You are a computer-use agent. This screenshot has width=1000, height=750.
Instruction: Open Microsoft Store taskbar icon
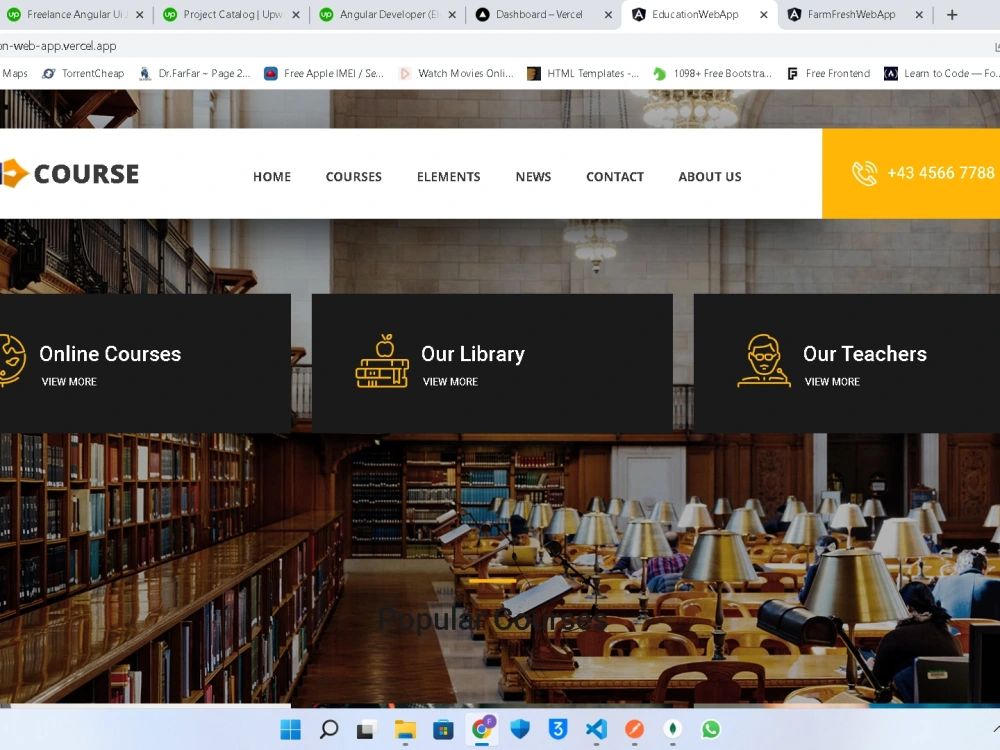tap(443, 729)
